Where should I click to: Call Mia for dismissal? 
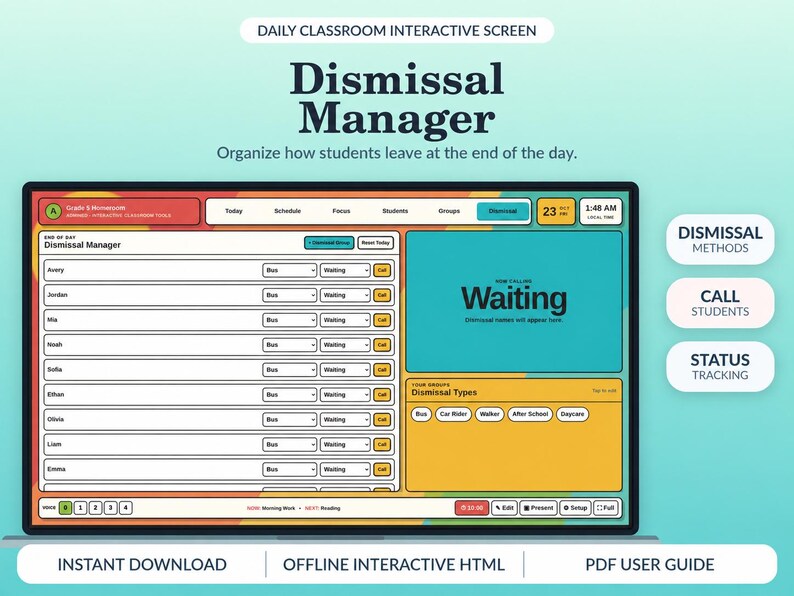pyautogui.click(x=382, y=320)
